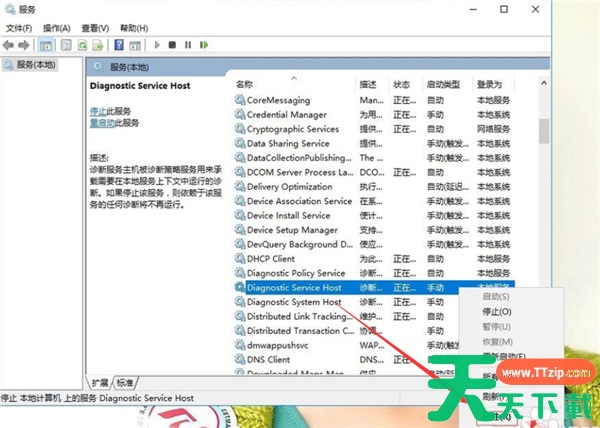600x428 pixels.
Task: Open the 查看(V) menu
Action: point(95,28)
